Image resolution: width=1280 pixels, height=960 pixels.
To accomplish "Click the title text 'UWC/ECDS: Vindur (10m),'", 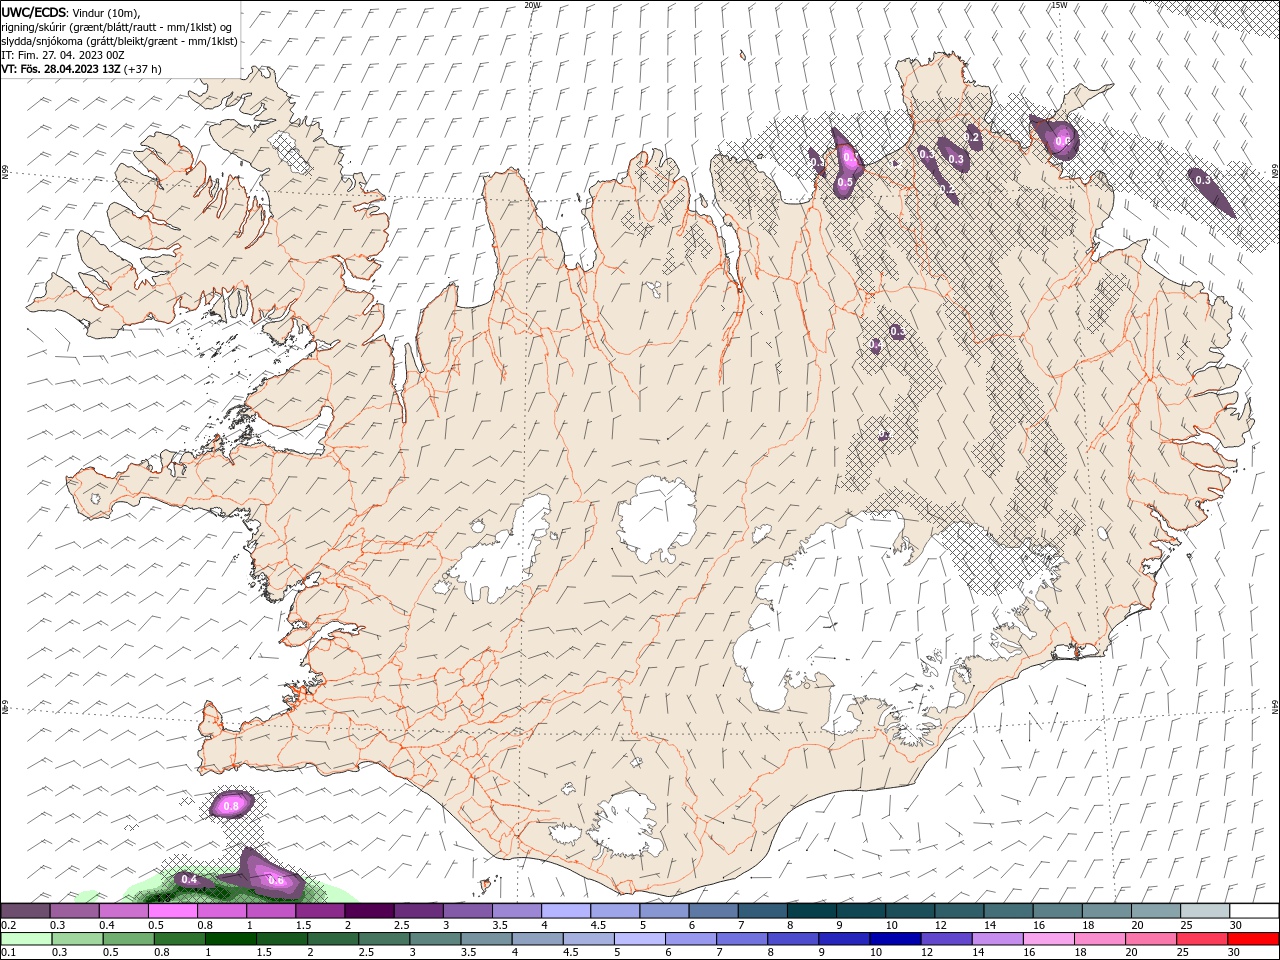I will pos(71,12).
